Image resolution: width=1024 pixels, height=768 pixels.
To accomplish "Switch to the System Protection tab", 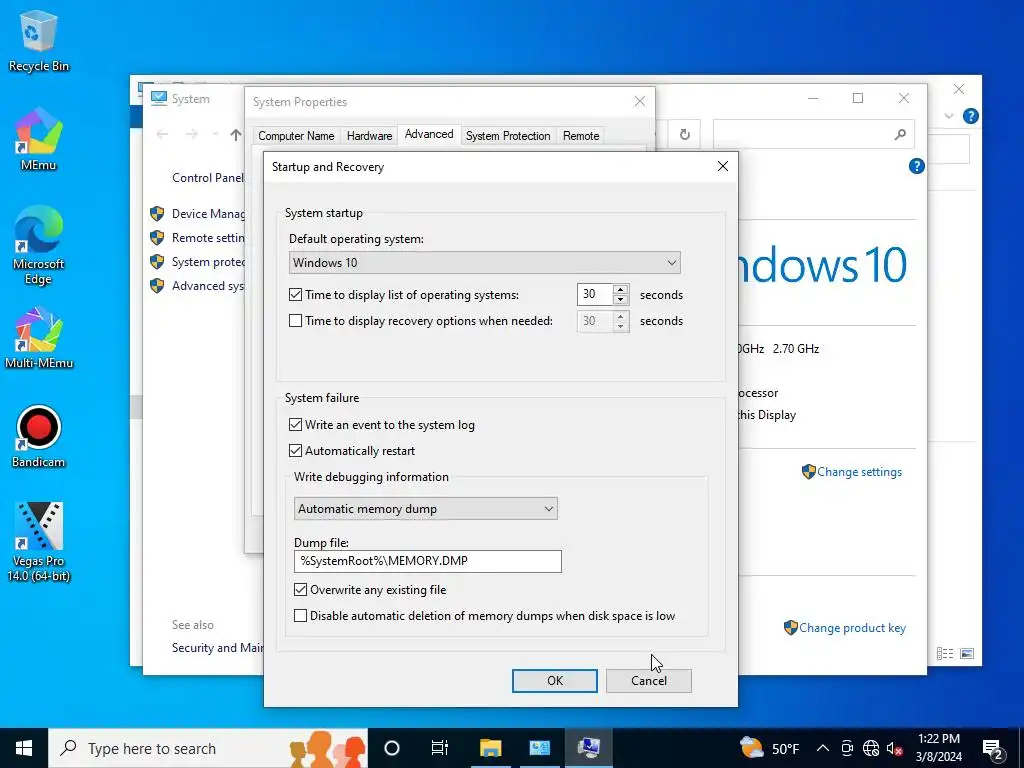I will pos(508,136).
